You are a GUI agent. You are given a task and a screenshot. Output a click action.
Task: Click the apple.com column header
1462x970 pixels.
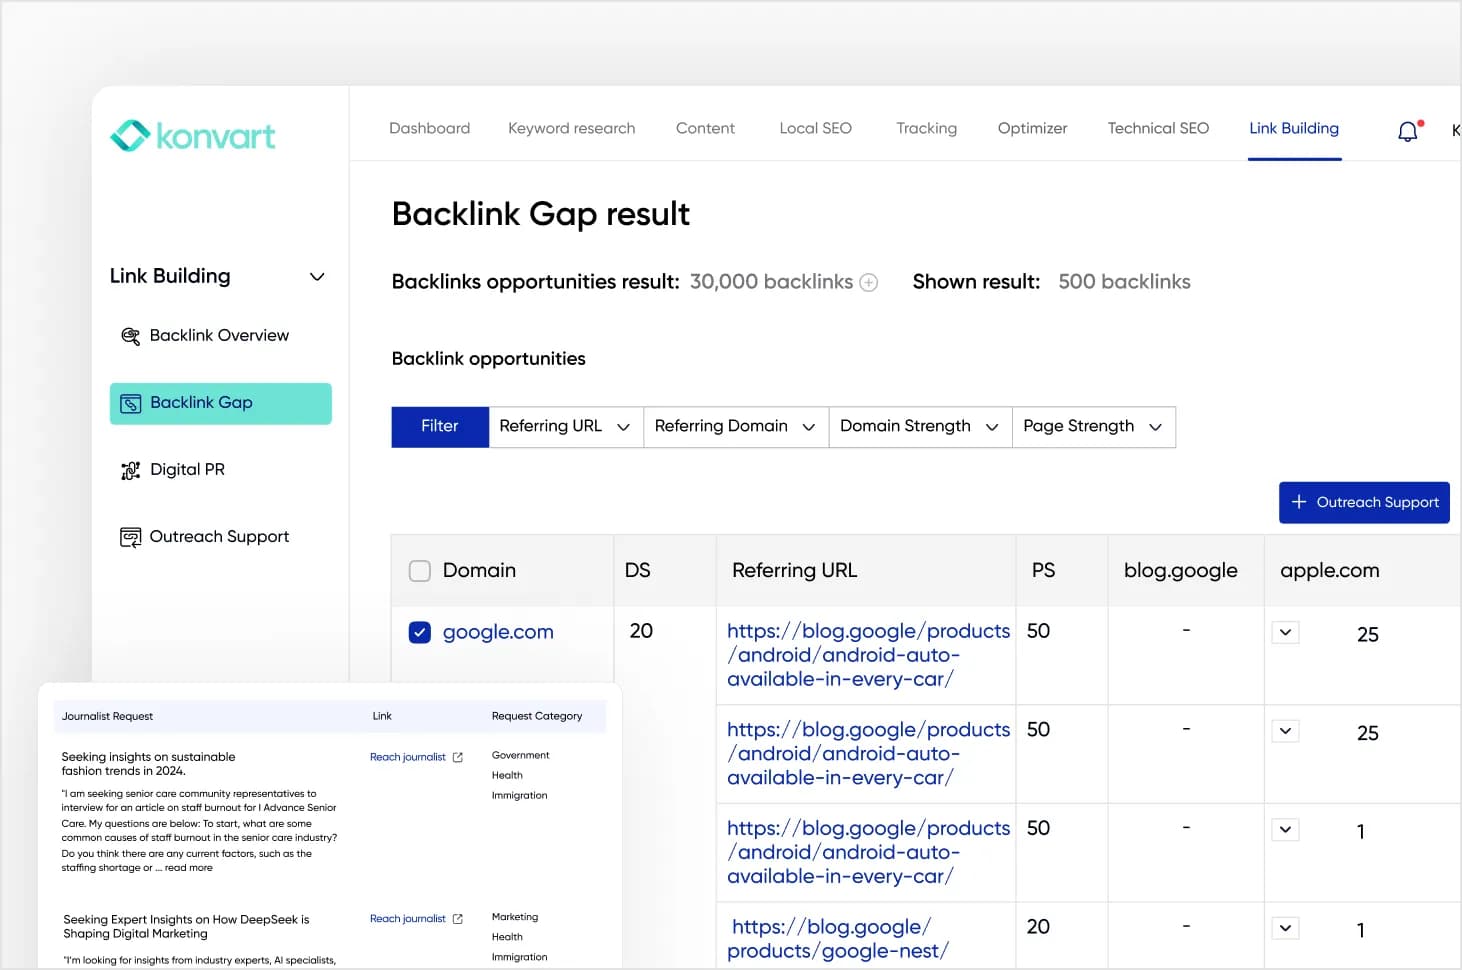pyautogui.click(x=1330, y=571)
